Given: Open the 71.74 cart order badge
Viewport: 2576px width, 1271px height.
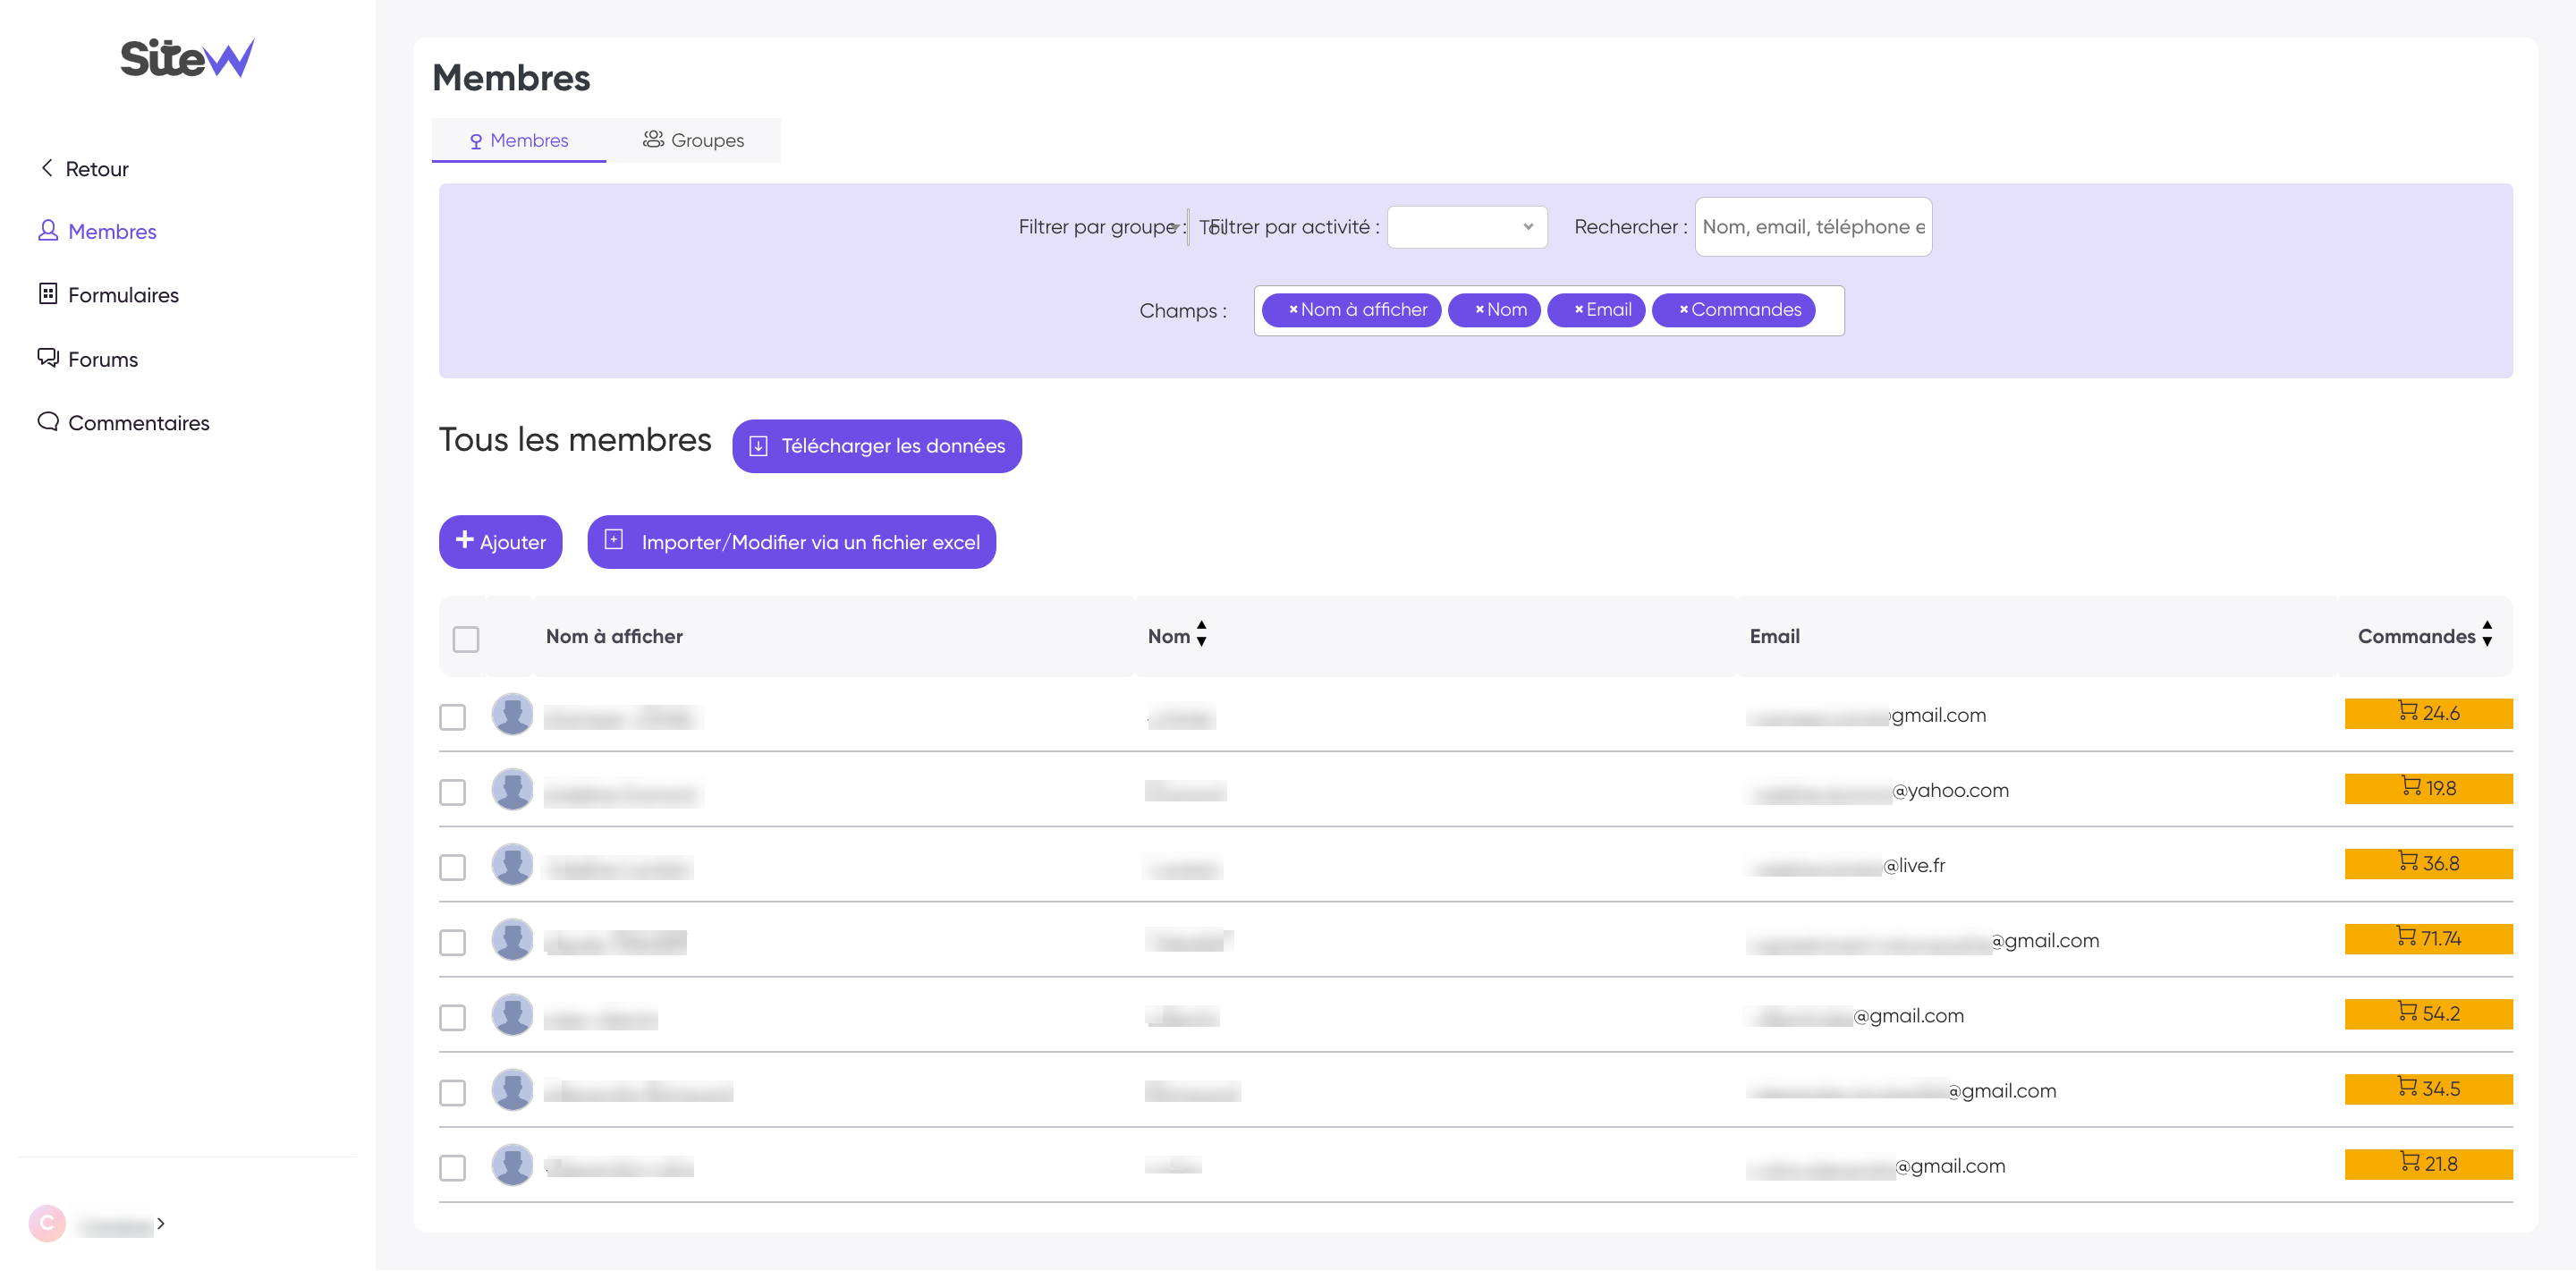Looking at the screenshot, I should [x=2428, y=938].
